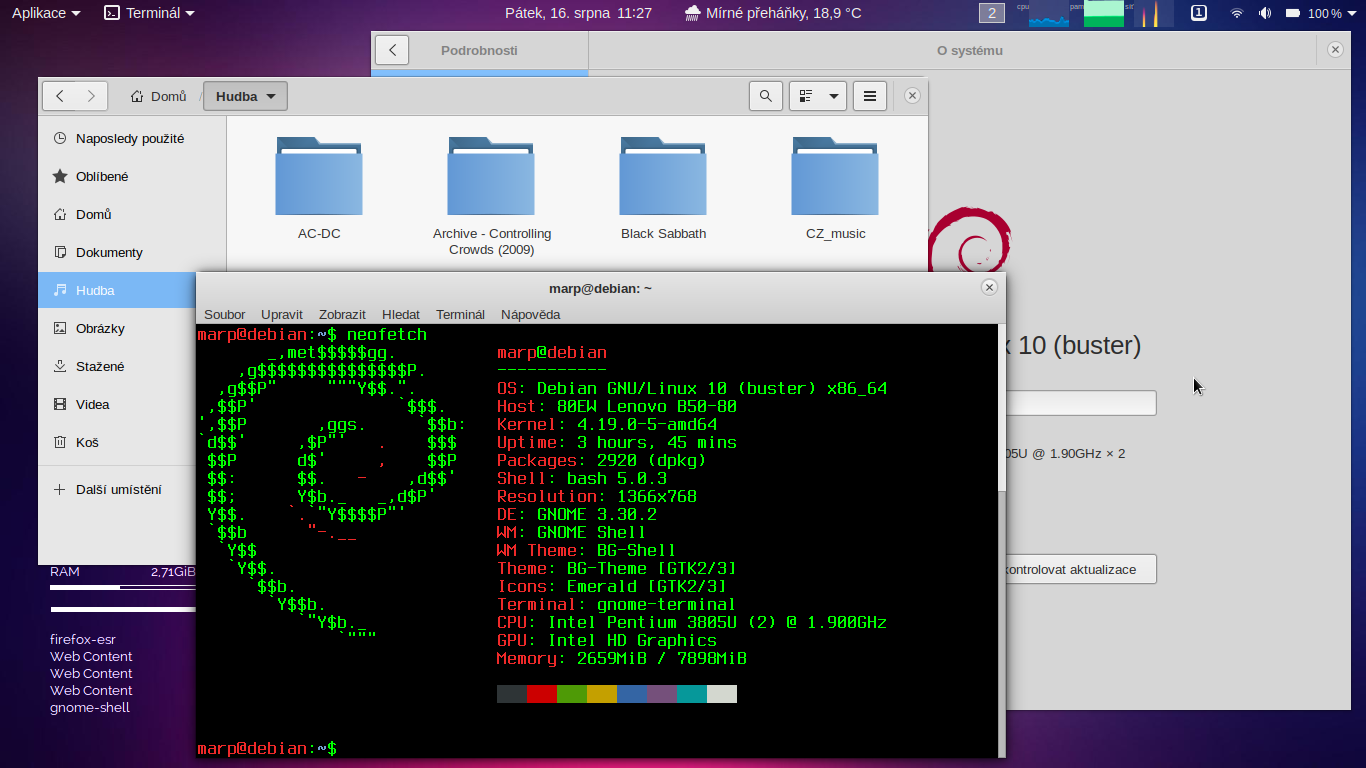The width and height of the screenshot is (1366, 768).
Task: Select Oblíbené in Files sidebar
Action: click(132, 176)
